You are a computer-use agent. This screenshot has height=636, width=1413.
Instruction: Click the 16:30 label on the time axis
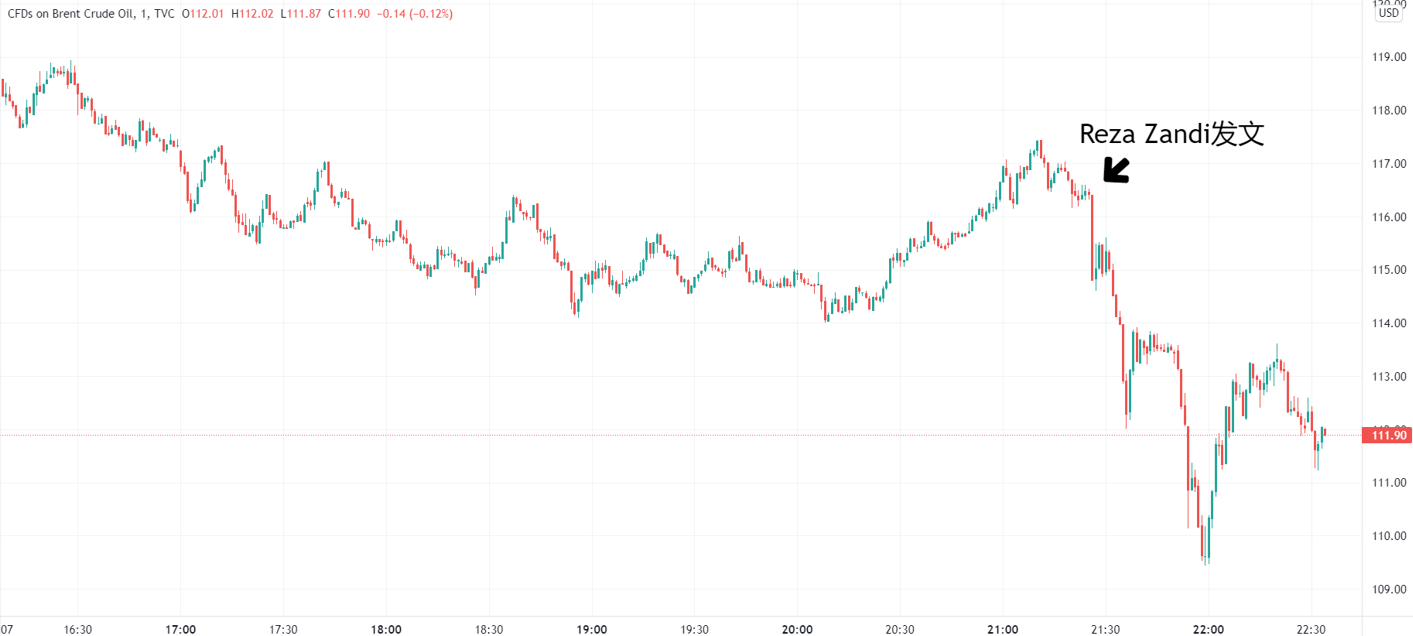[x=78, y=630]
